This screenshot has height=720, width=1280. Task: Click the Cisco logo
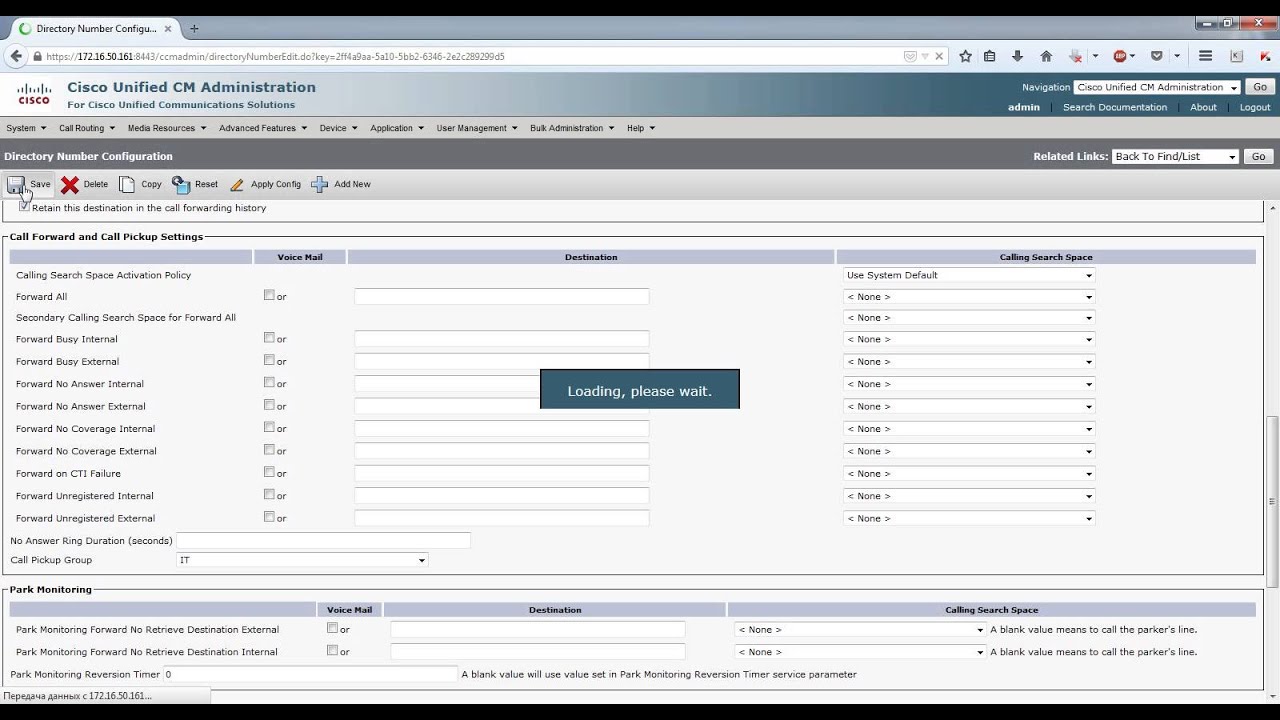coord(34,94)
